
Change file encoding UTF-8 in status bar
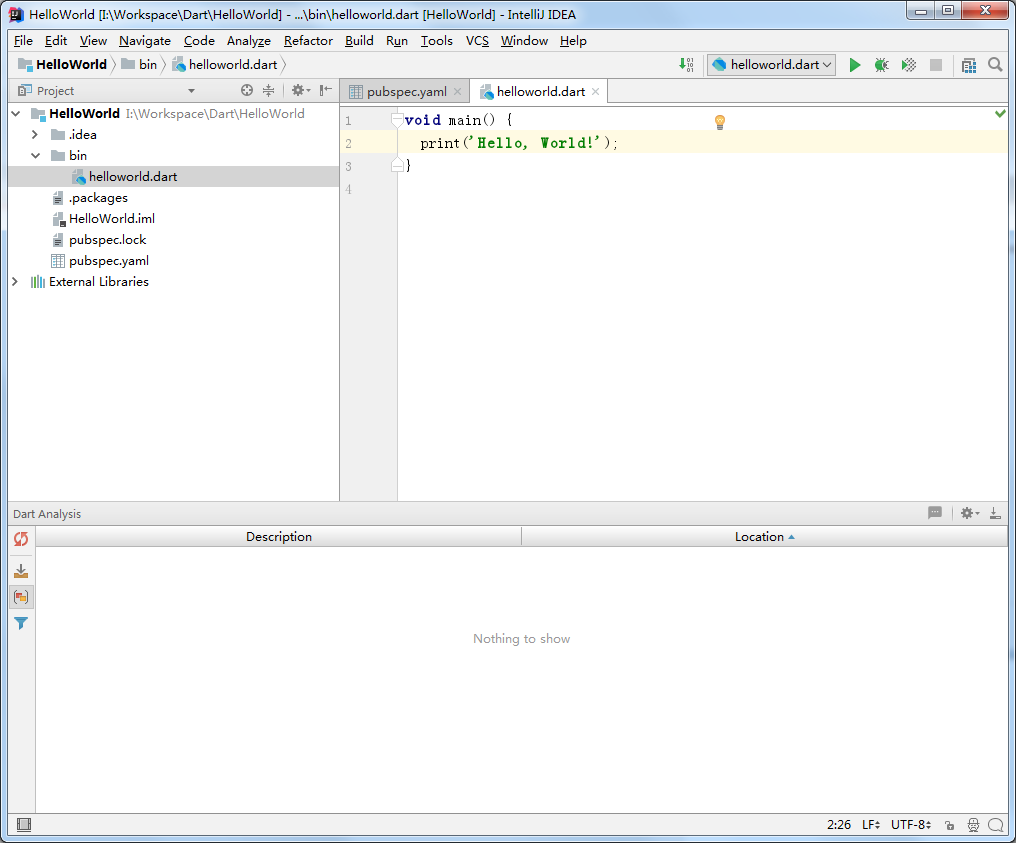pos(911,825)
